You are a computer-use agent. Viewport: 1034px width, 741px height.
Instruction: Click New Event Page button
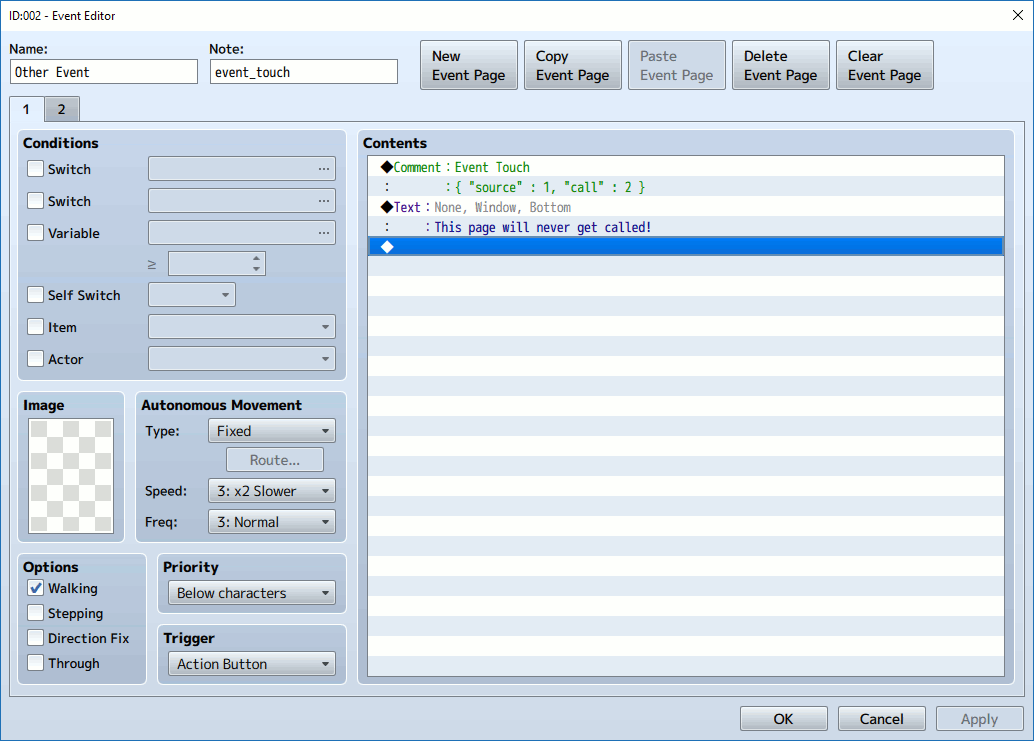(x=469, y=65)
